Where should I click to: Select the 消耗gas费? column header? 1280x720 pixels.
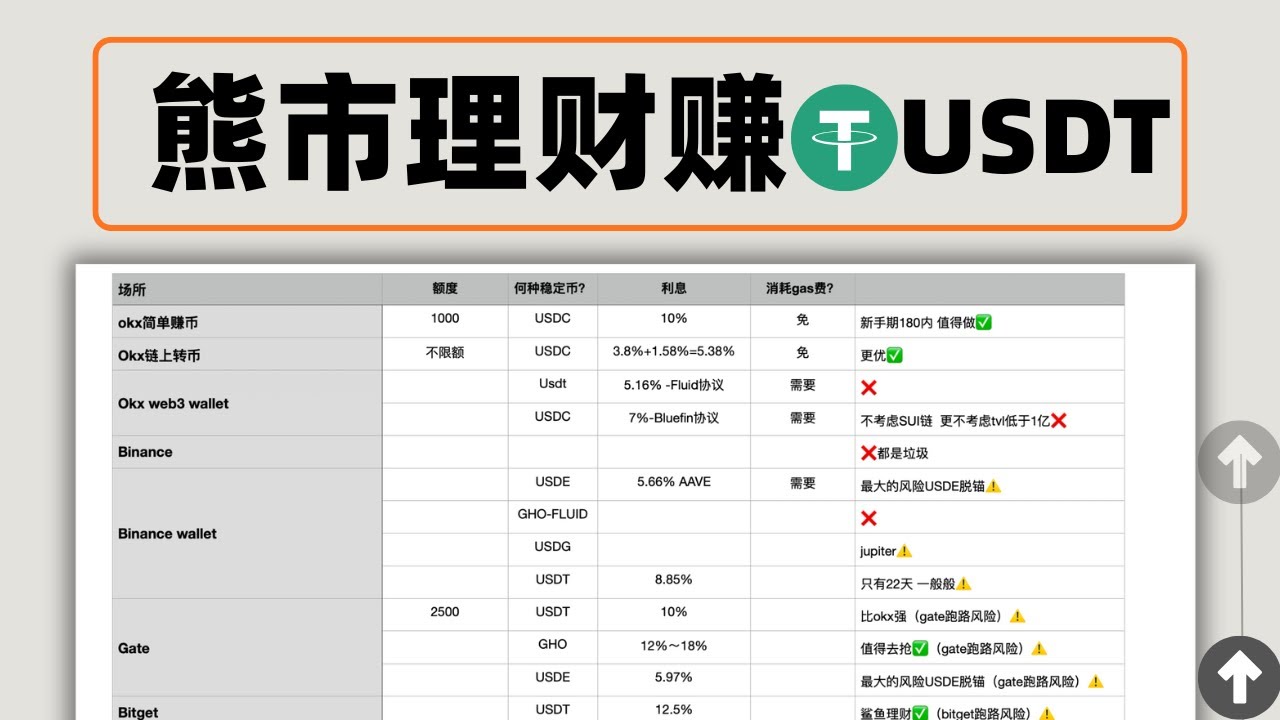(803, 289)
